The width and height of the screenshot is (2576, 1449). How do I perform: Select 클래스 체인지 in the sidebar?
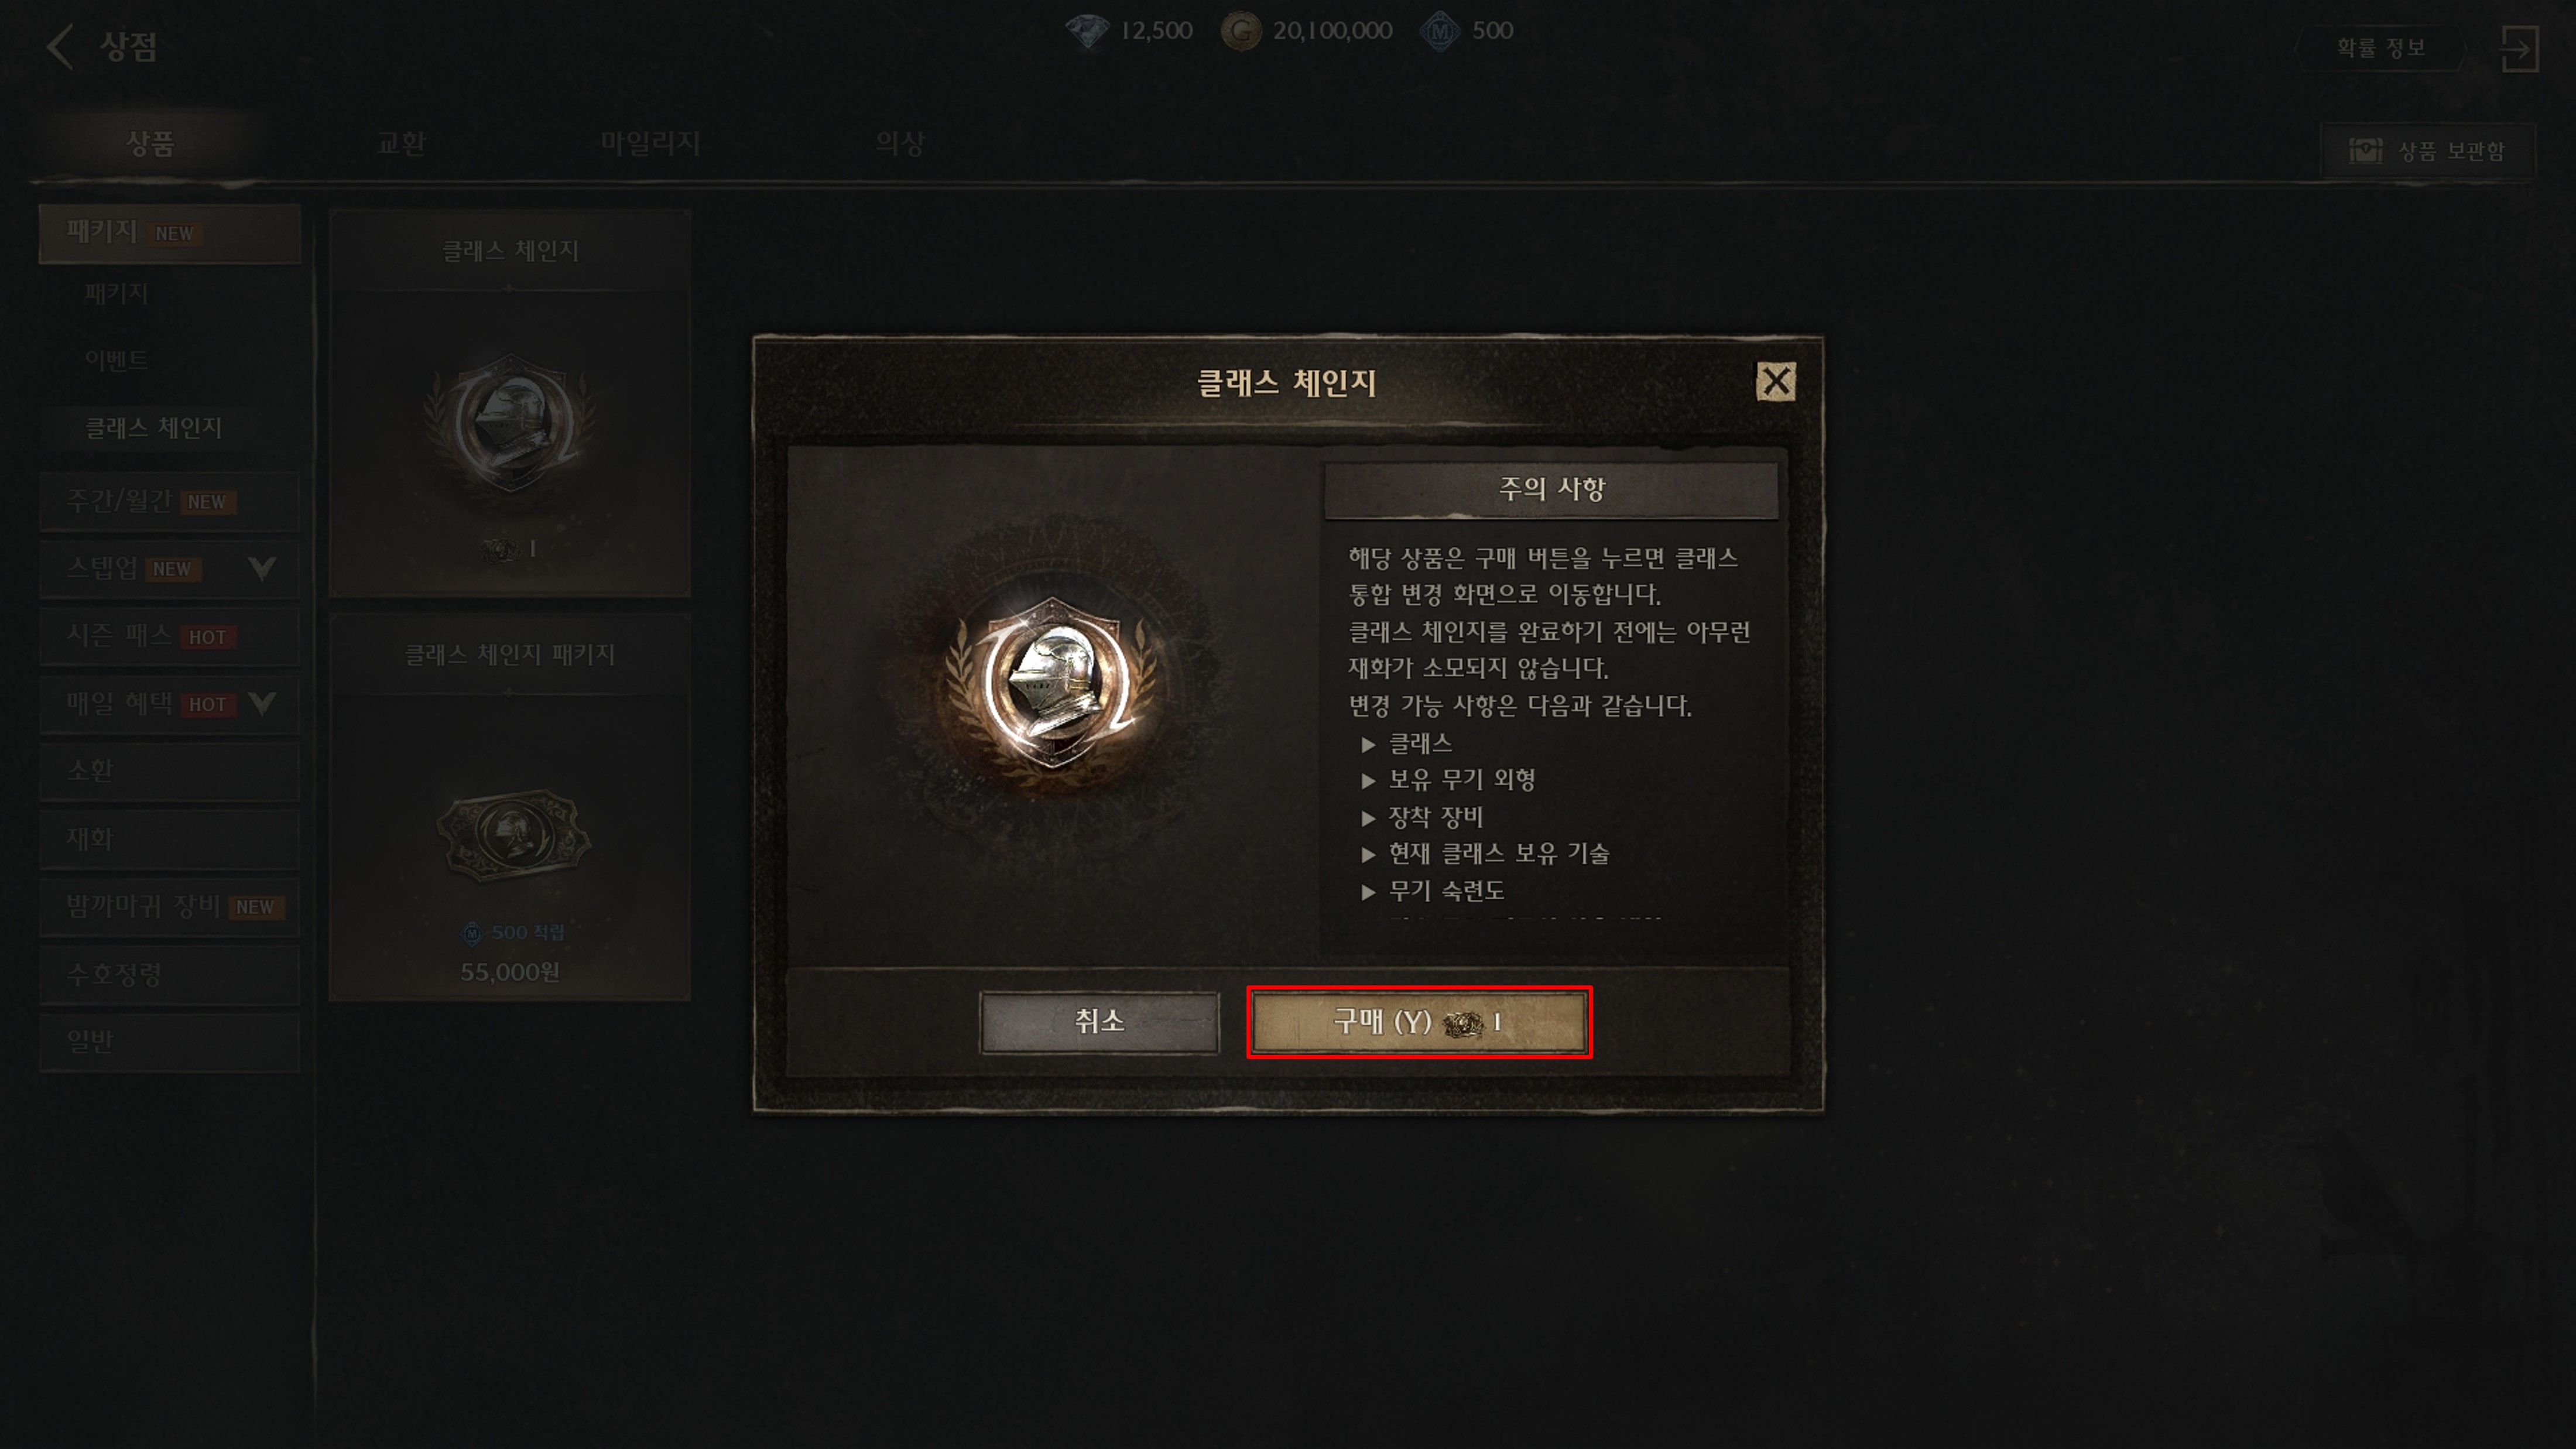pos(153,428)
